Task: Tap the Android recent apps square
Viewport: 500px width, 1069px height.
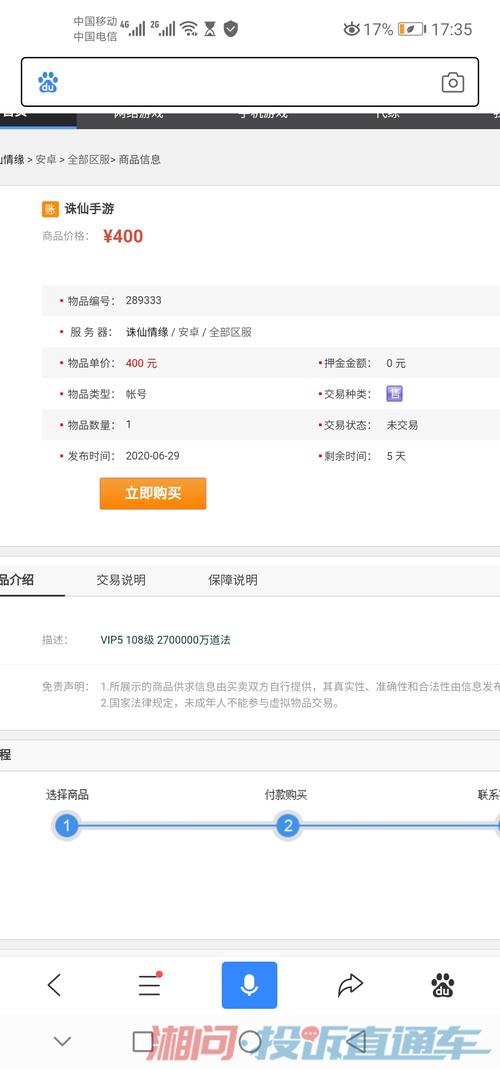Action: coord(143,1041)
